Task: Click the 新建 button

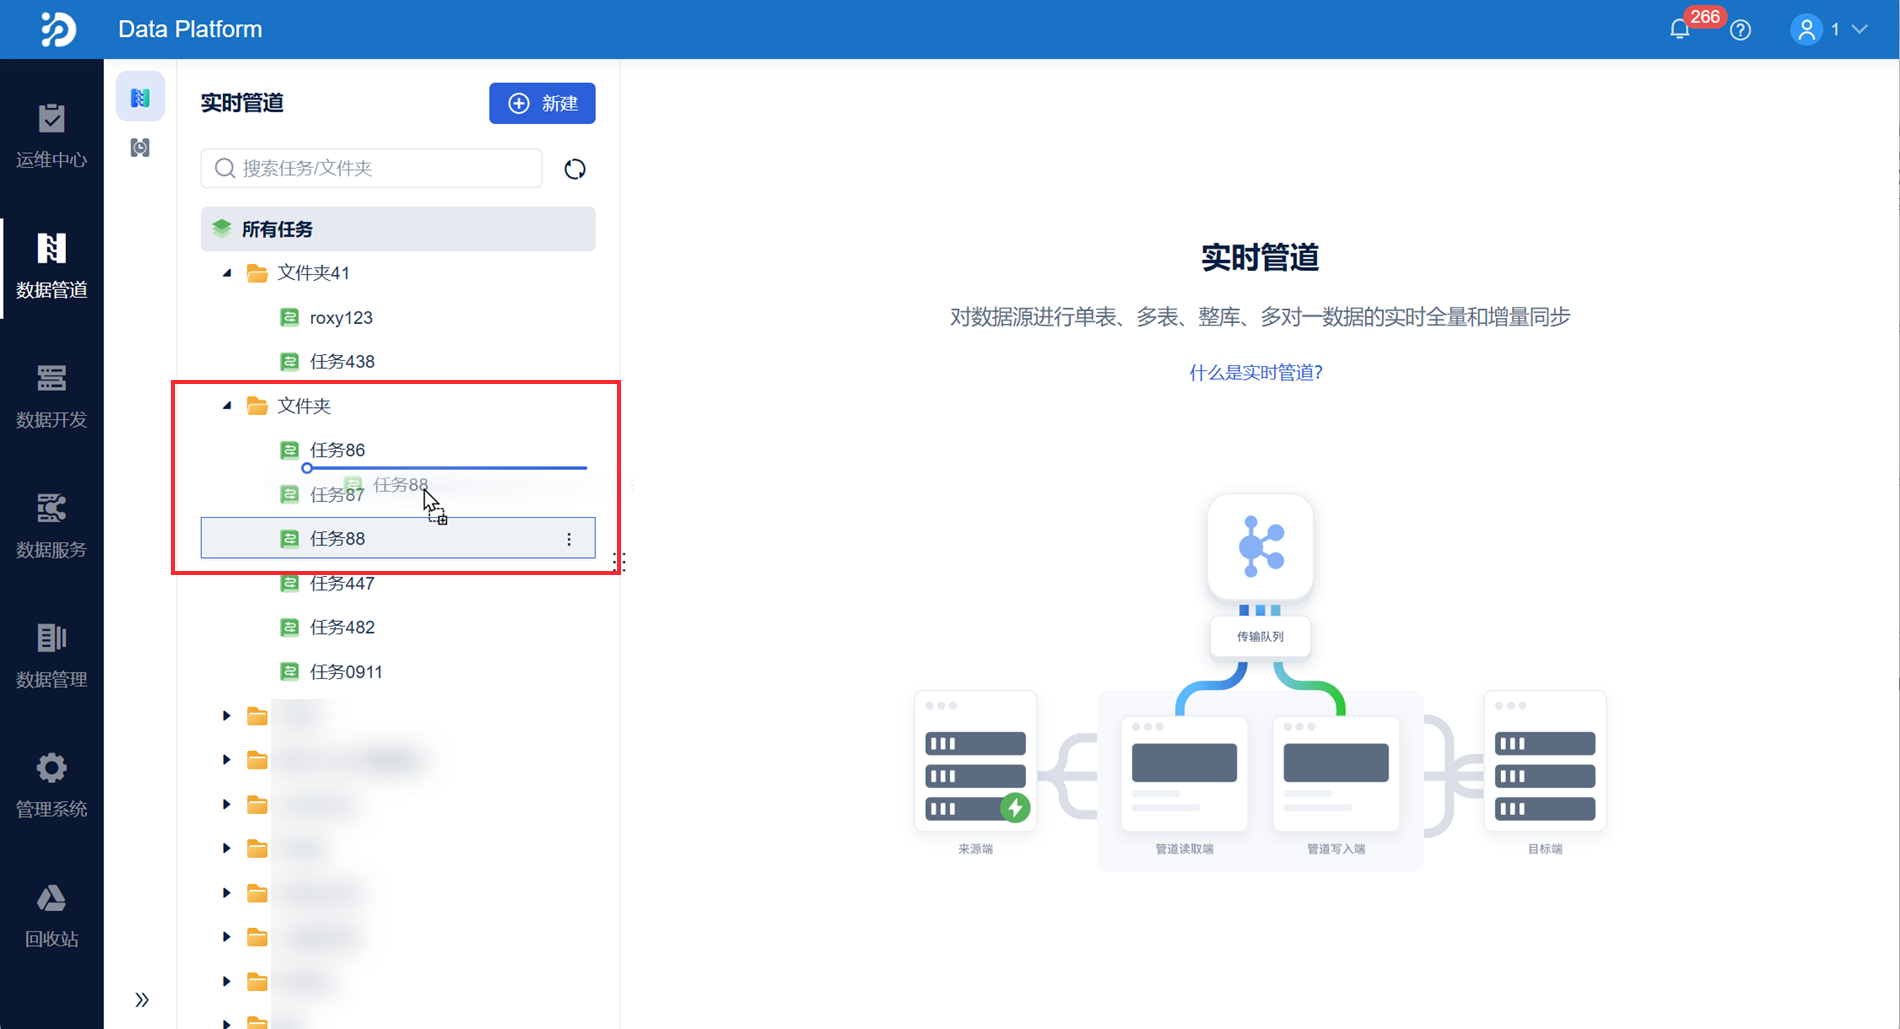Action: (542, 103)
